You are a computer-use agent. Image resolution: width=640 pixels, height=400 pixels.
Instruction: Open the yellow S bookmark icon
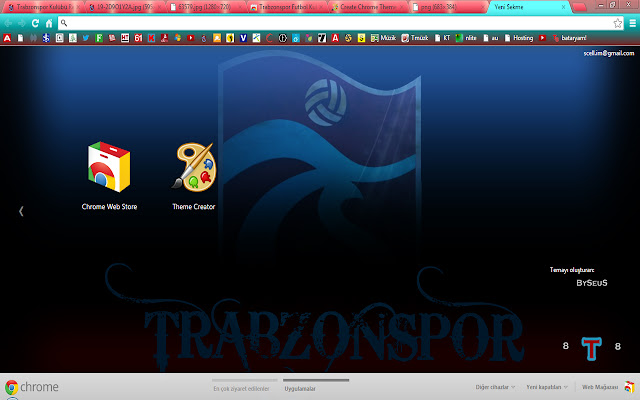pyautogui.click(x=361, y=38)
